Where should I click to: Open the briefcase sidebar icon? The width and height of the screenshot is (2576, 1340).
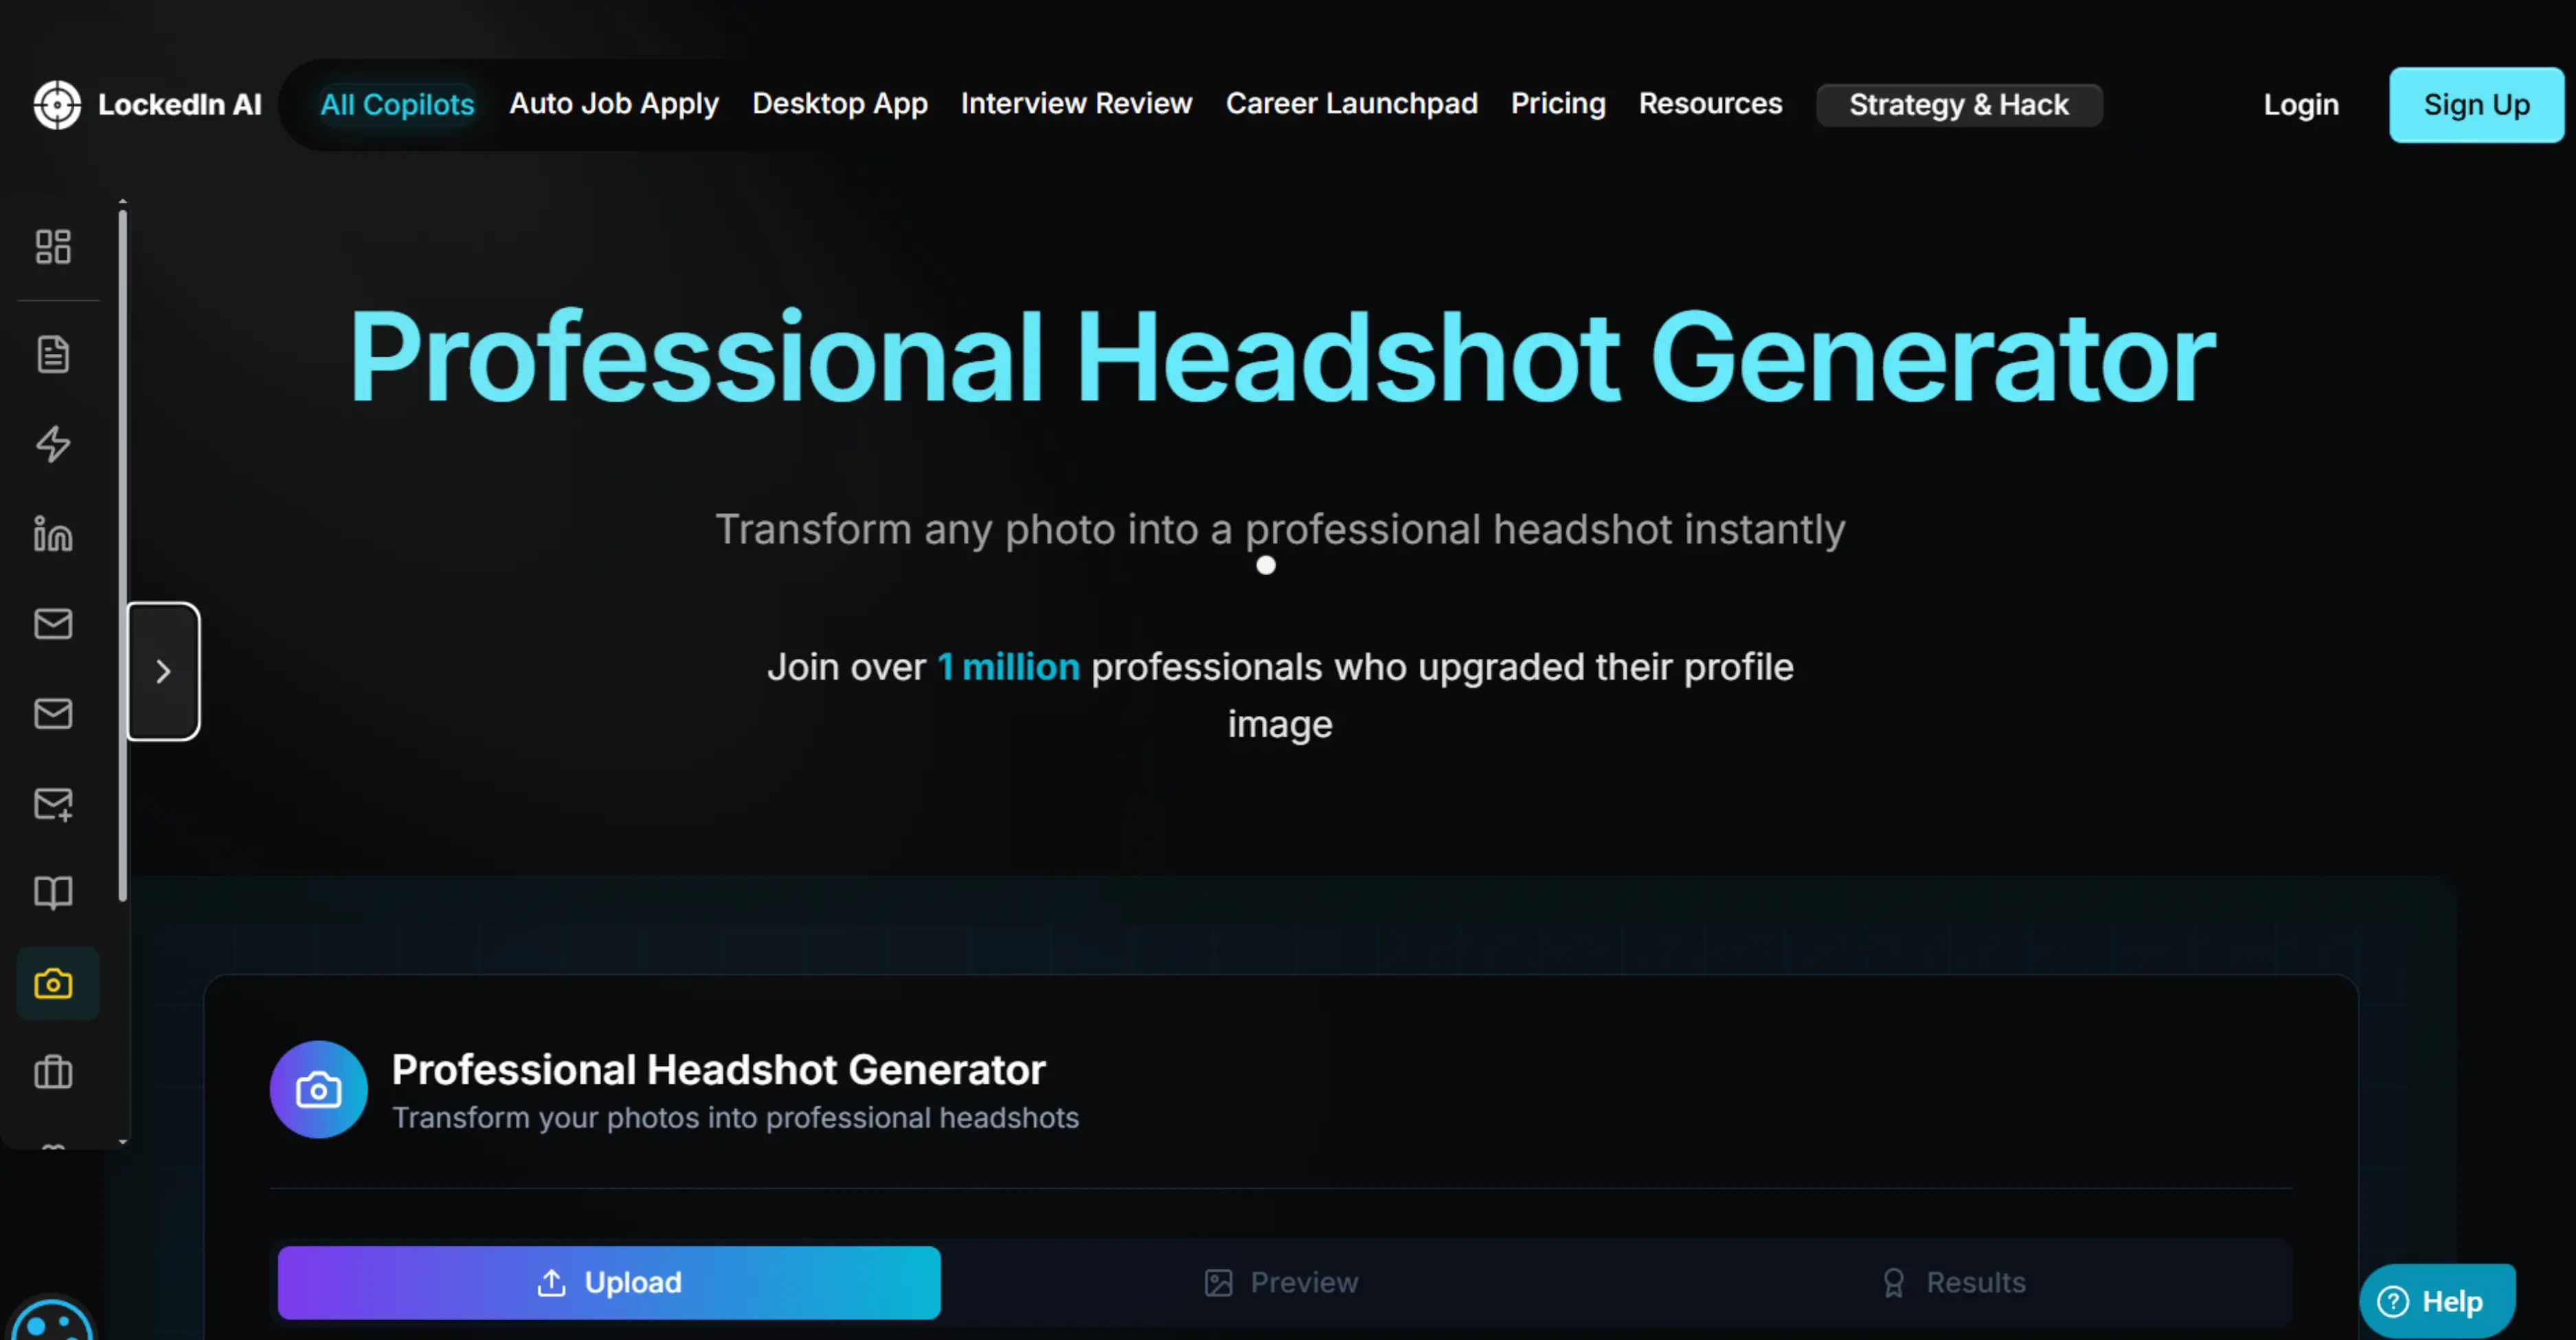tap(53, 1073)
